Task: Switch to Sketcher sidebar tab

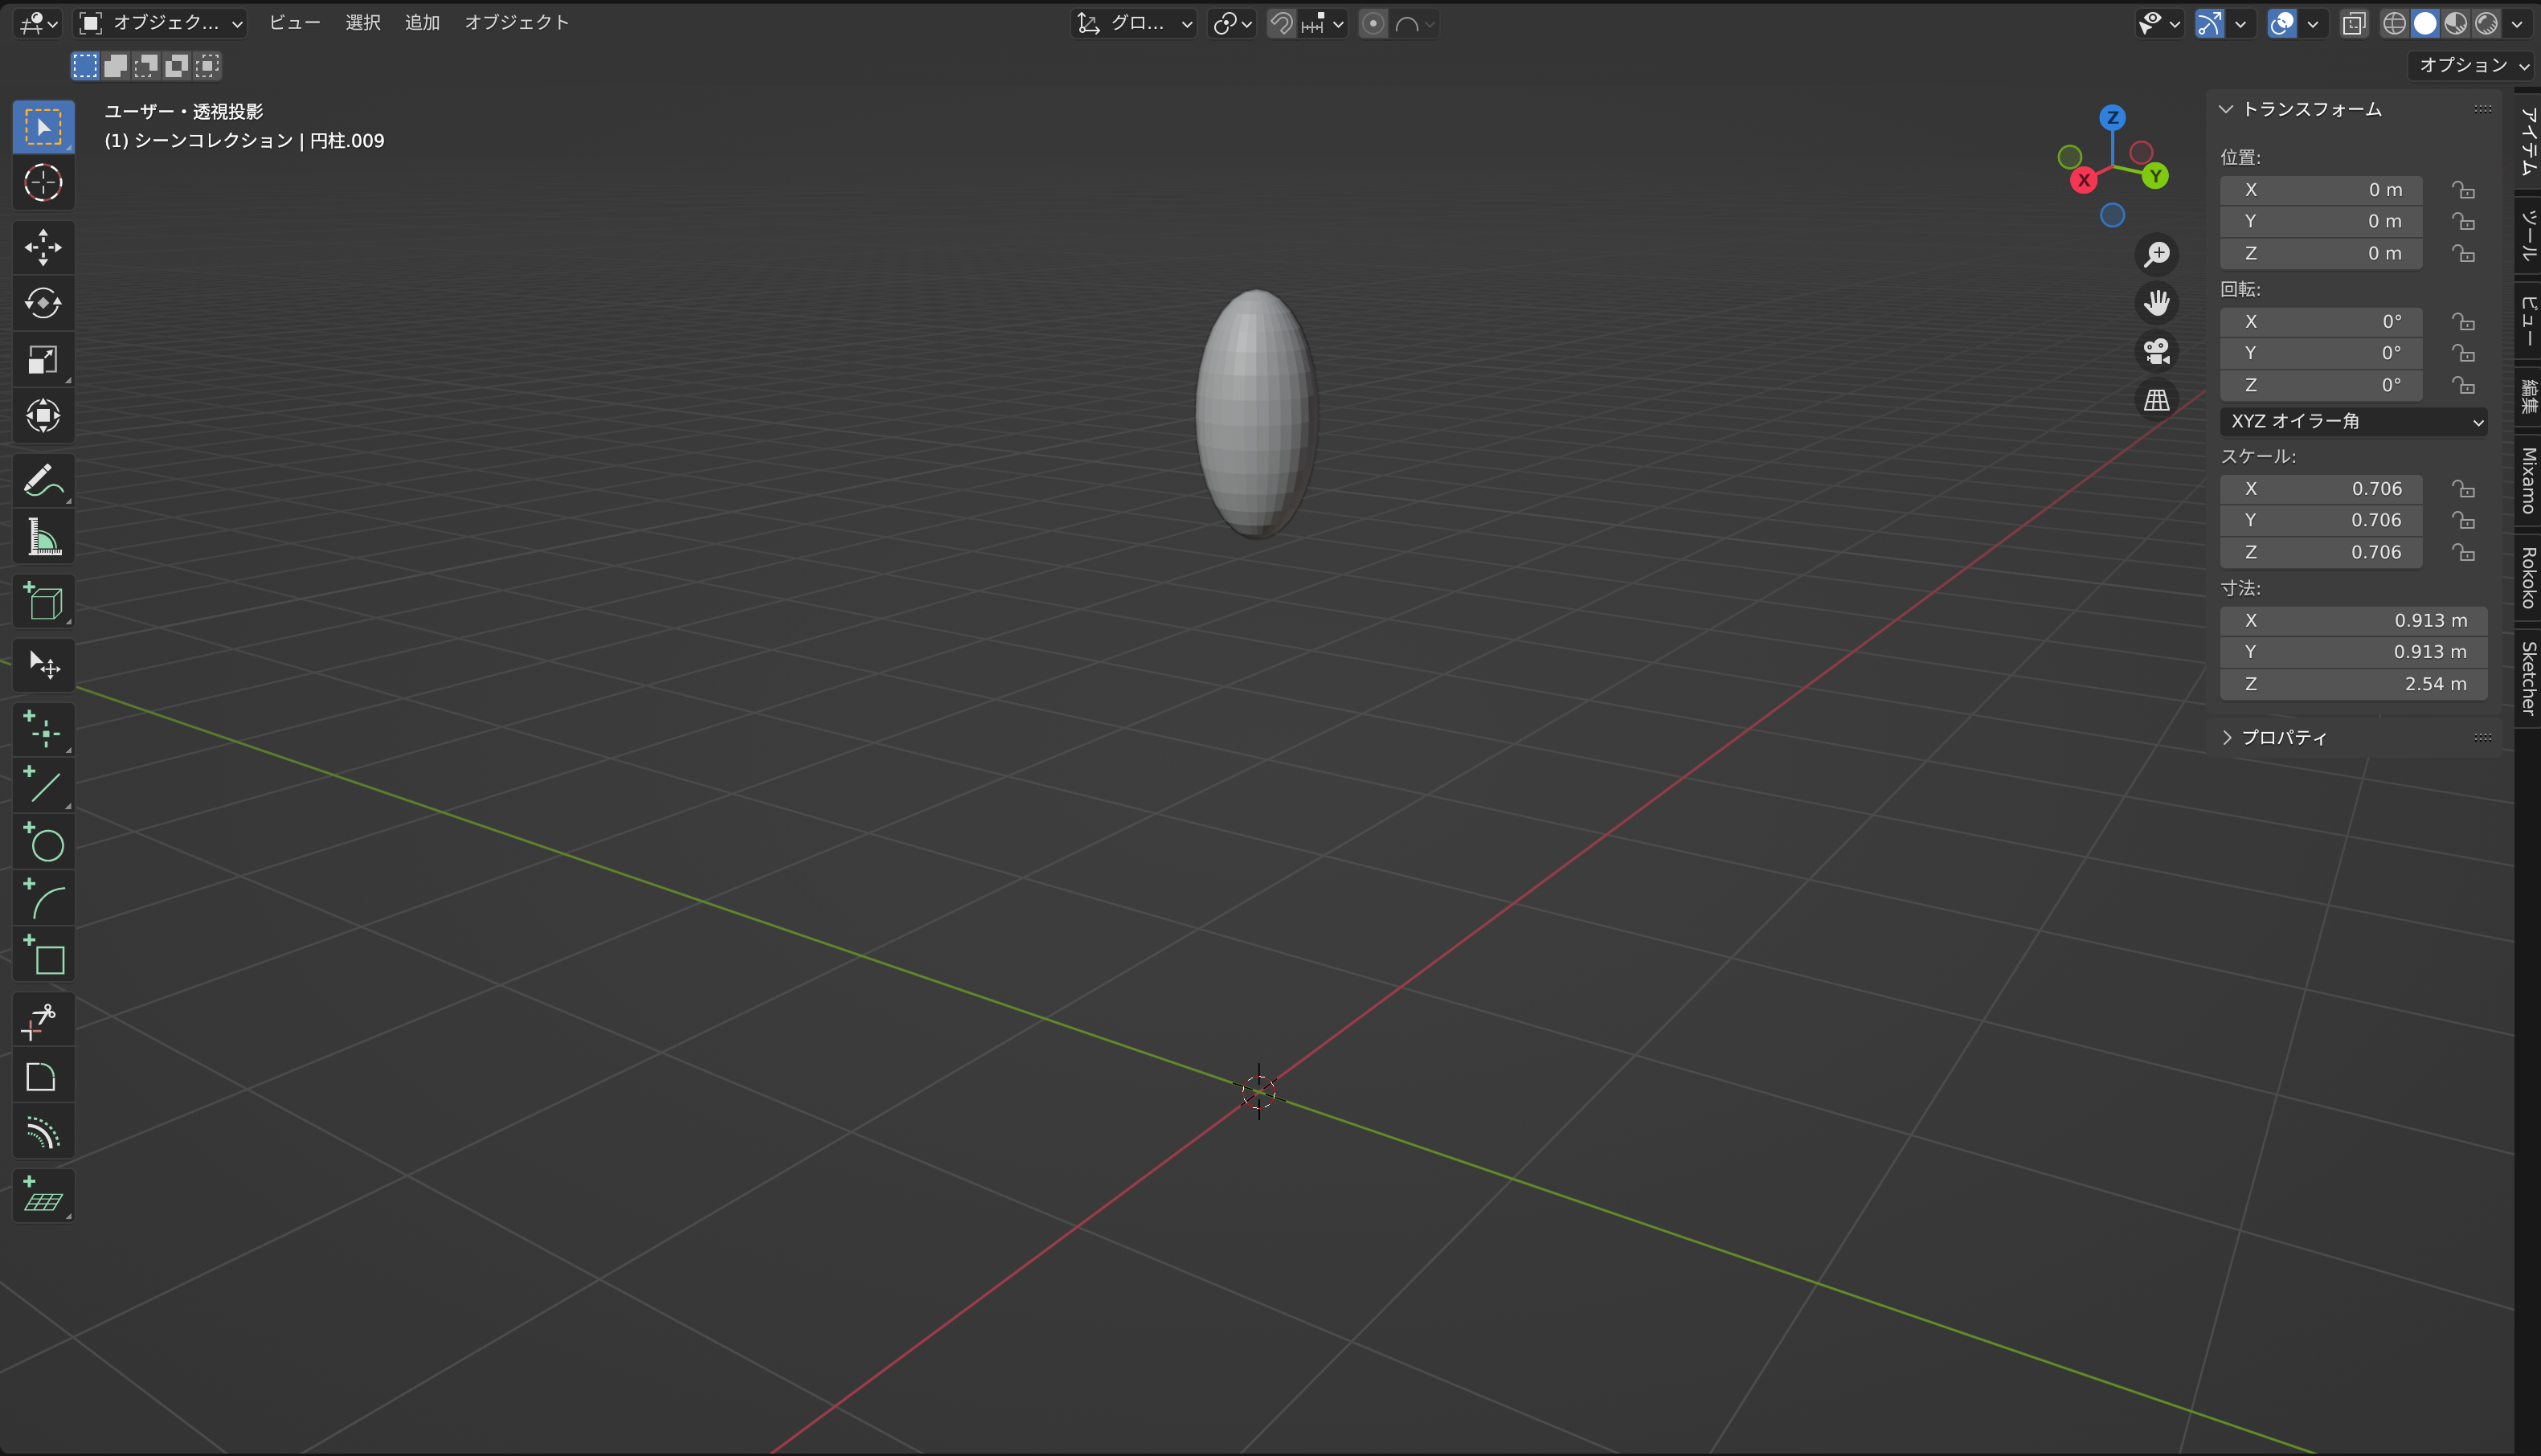Action: click(2528, 677)
